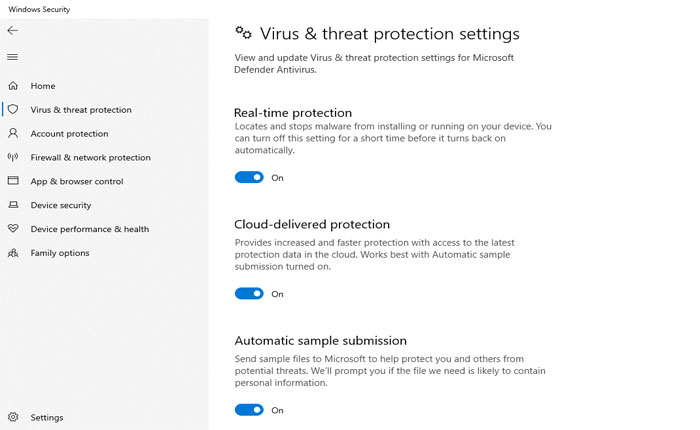Image resolution: width=700 pixels, height=430 pixels.
Task: Toggle Automatic sample submission off
Action: tap(249, 410)
